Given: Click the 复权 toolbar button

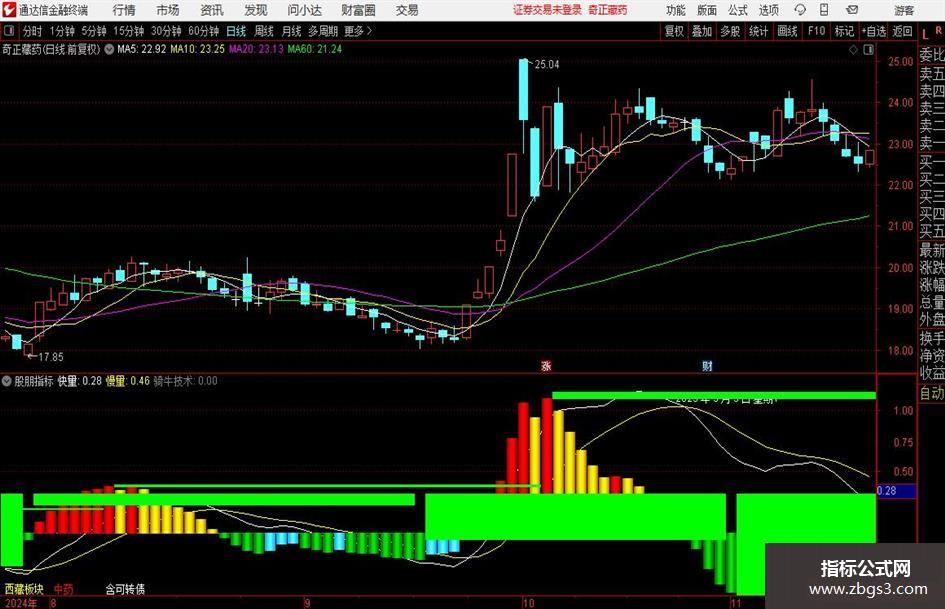Looking at the screenshot, I should 674,31.
